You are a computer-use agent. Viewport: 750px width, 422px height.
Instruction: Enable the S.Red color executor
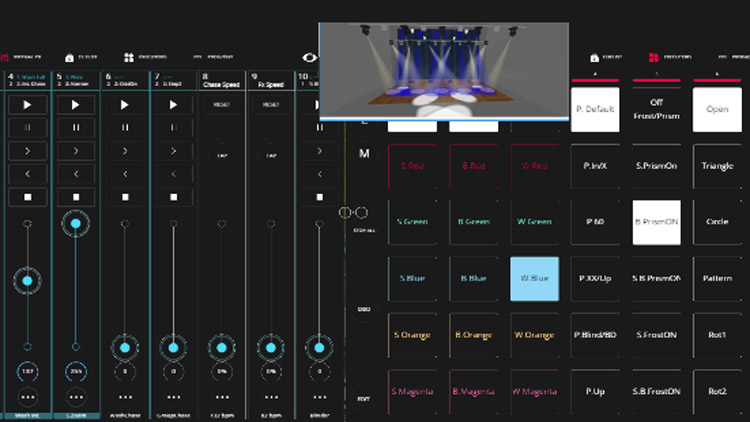pos(412,166)
